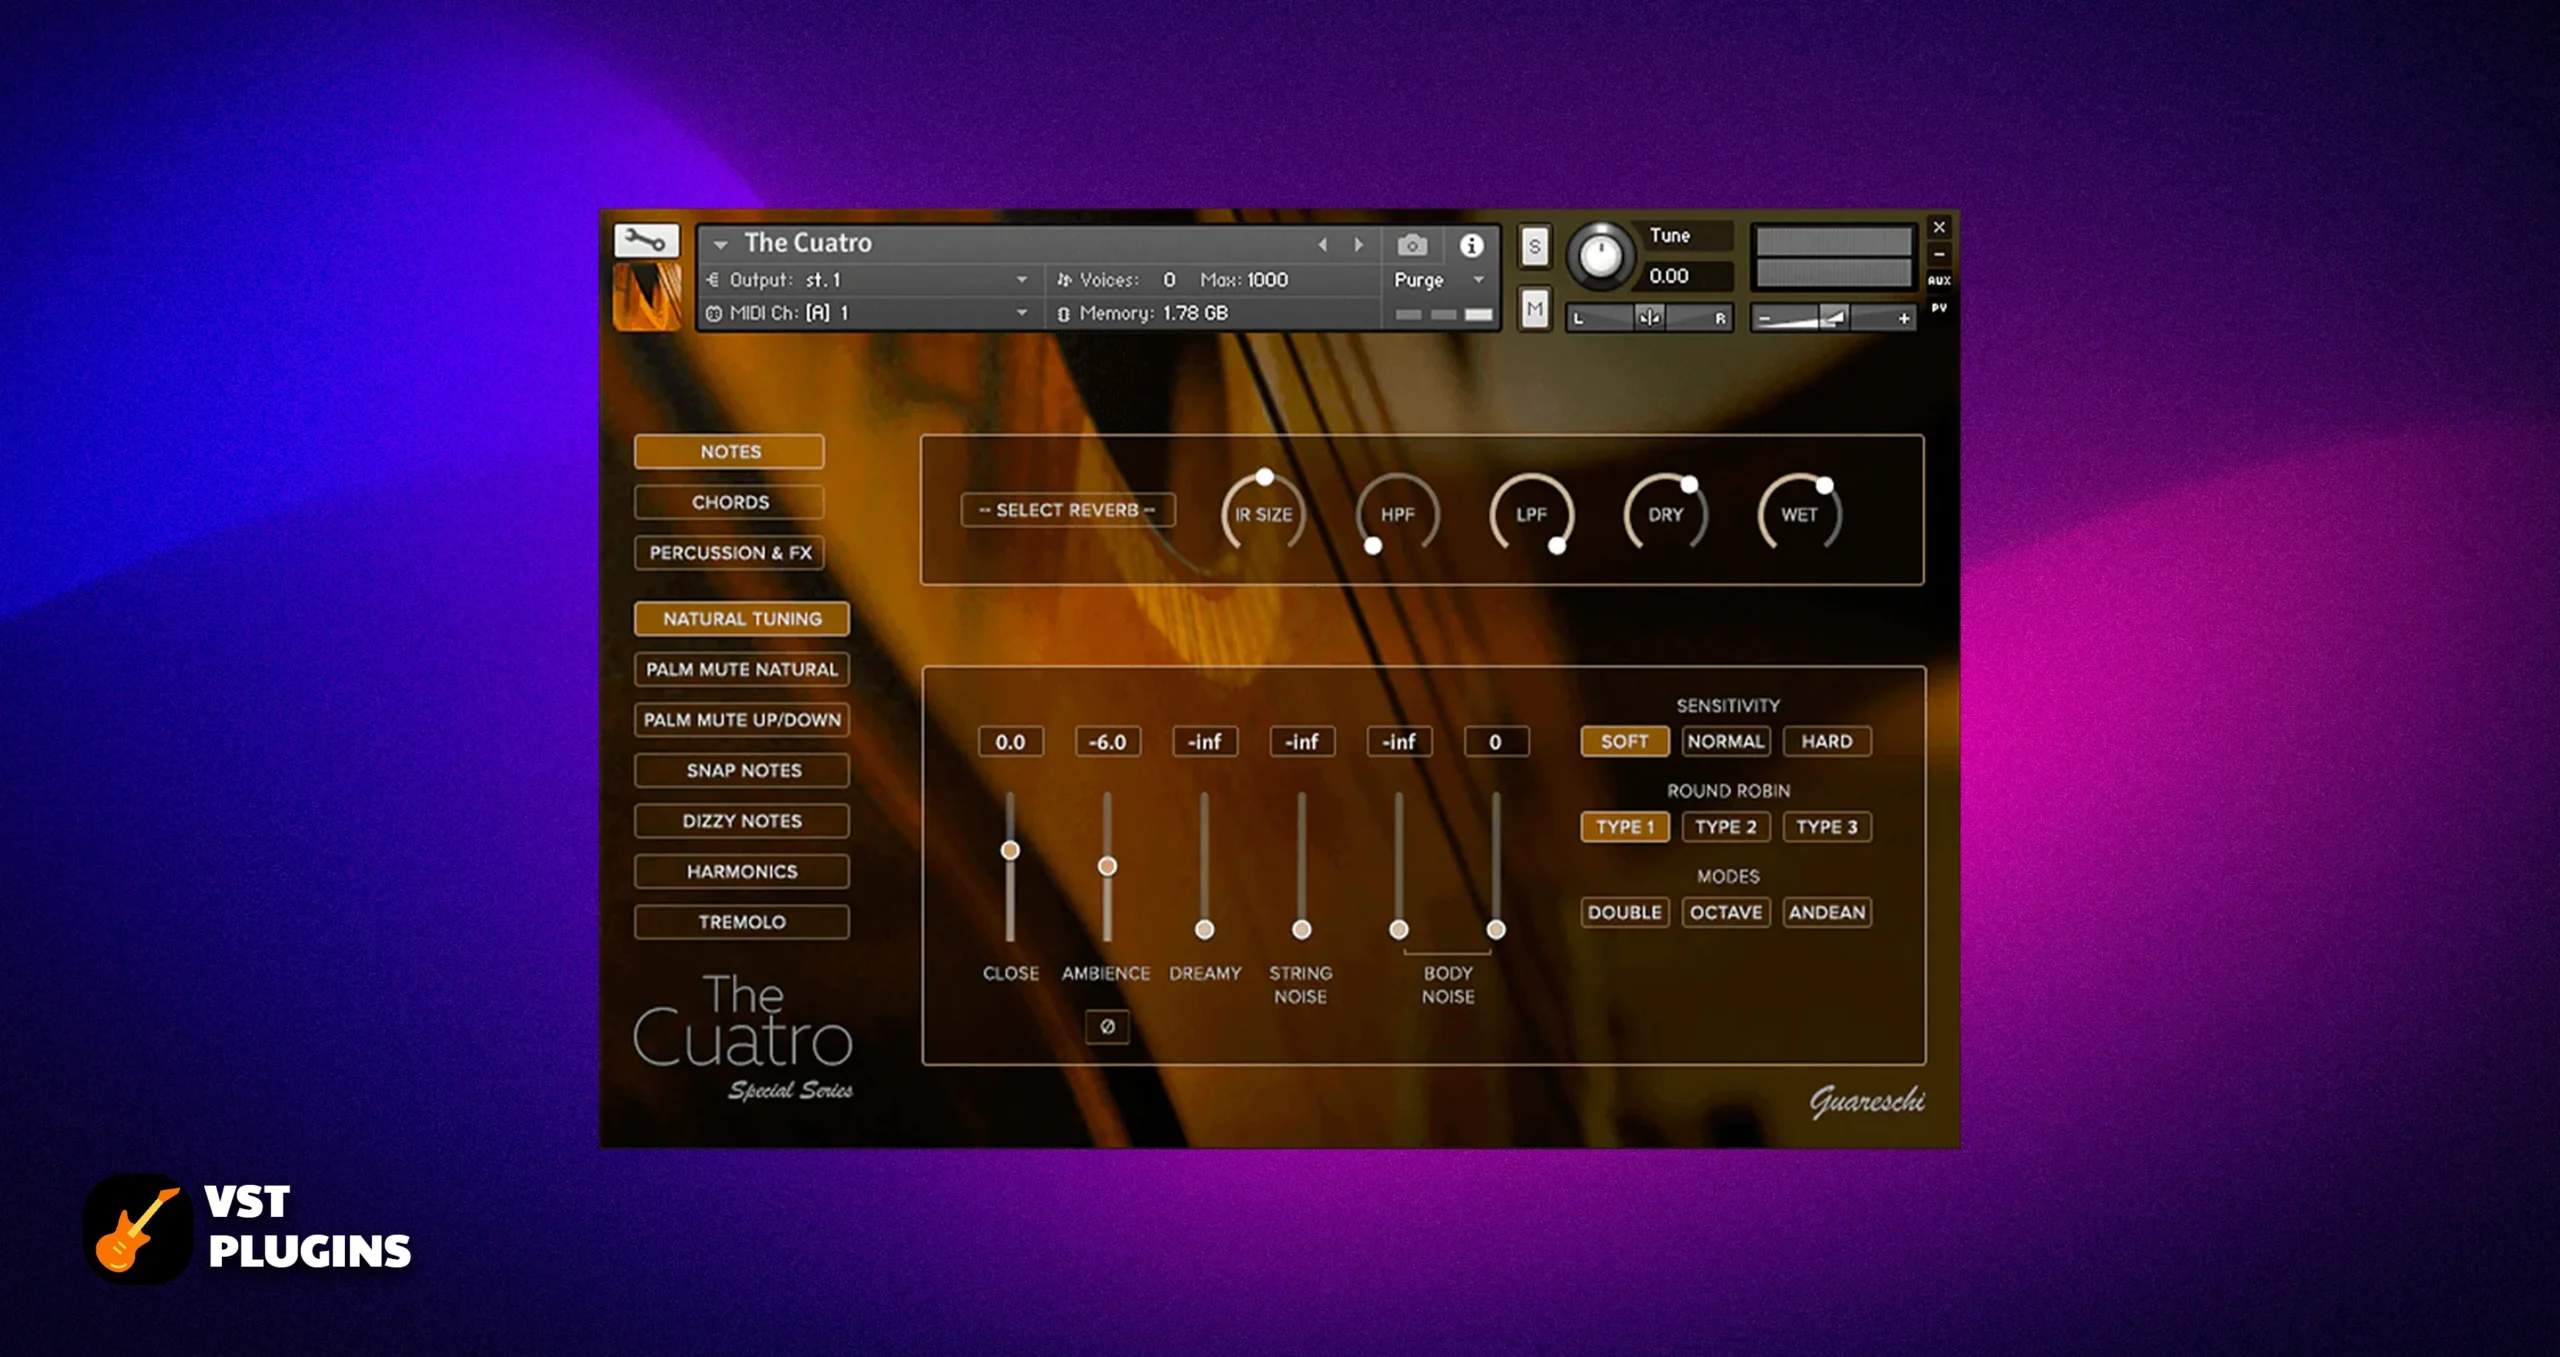Click the Cuatro instrument thumbnail
The height and width of the screenshot is (1357, 2560).
coord(647,297)
